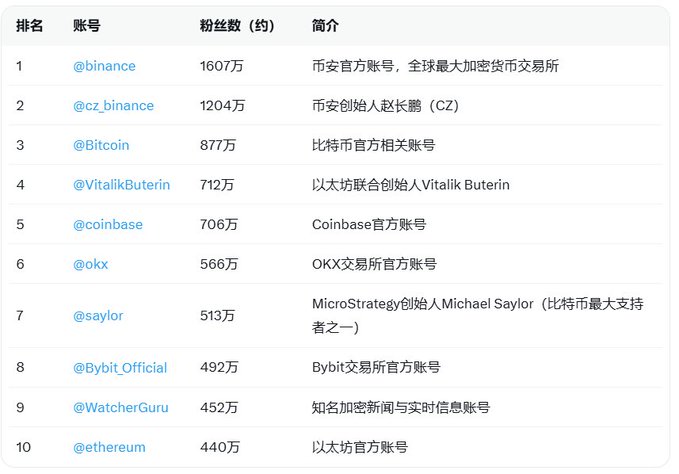Screen dimensions: 679x474
Task: Open the @Bitcoin account link
Action: coord(101,145)
